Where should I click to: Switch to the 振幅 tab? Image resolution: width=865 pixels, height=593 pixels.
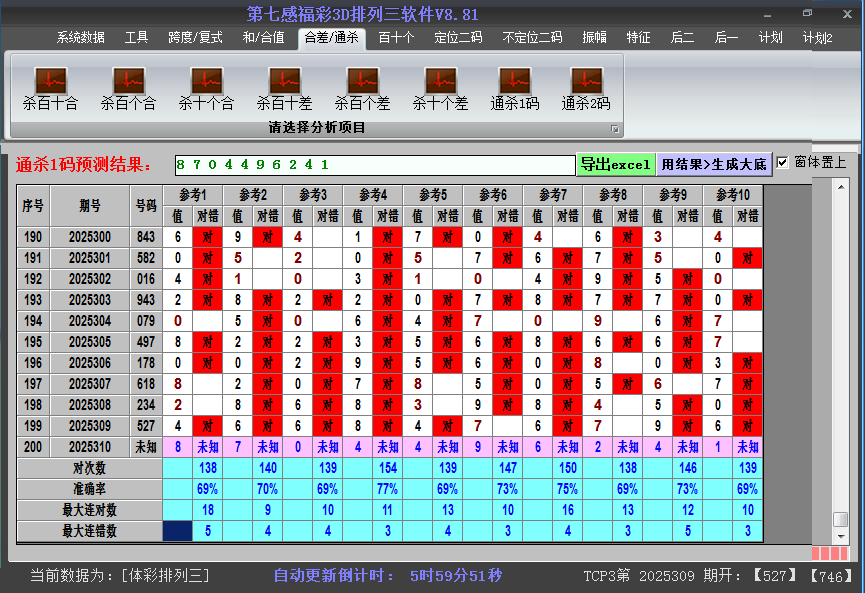(x=595, y=38)
